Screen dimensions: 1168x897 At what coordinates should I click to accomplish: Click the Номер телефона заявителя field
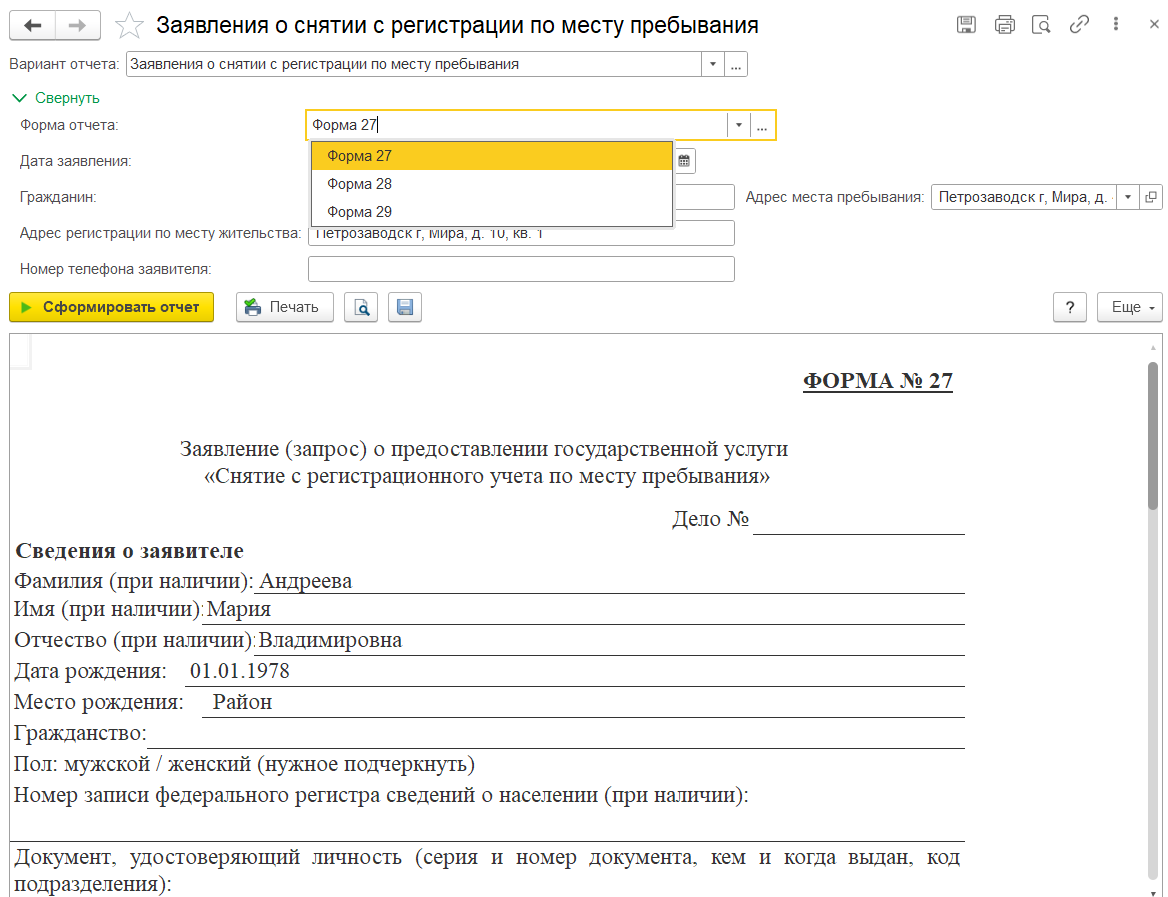tap(520, 269)
